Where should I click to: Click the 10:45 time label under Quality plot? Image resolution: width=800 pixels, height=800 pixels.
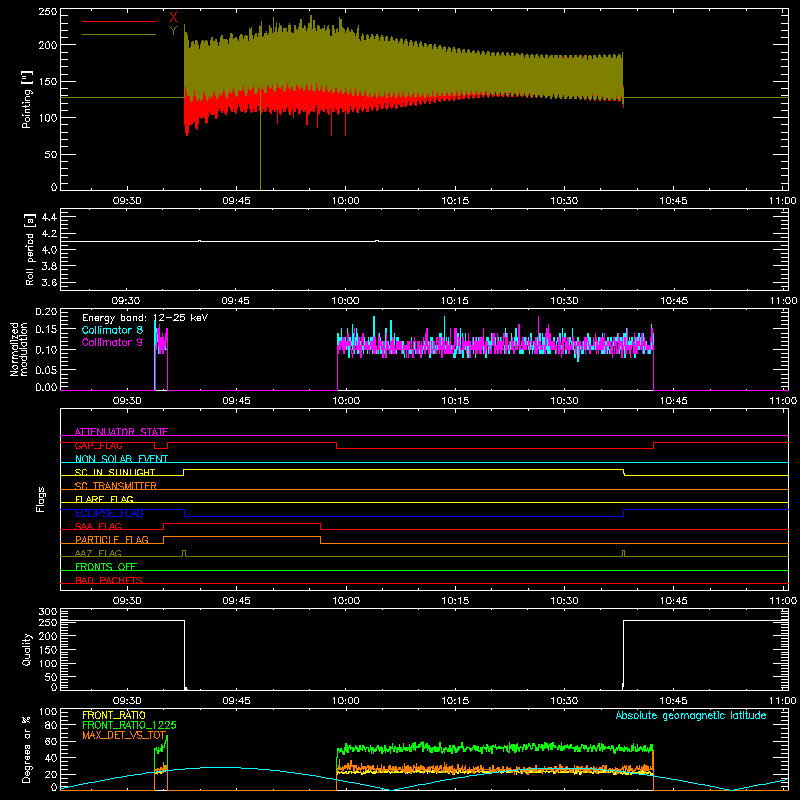pyautogui.click(x=673, y=701)
